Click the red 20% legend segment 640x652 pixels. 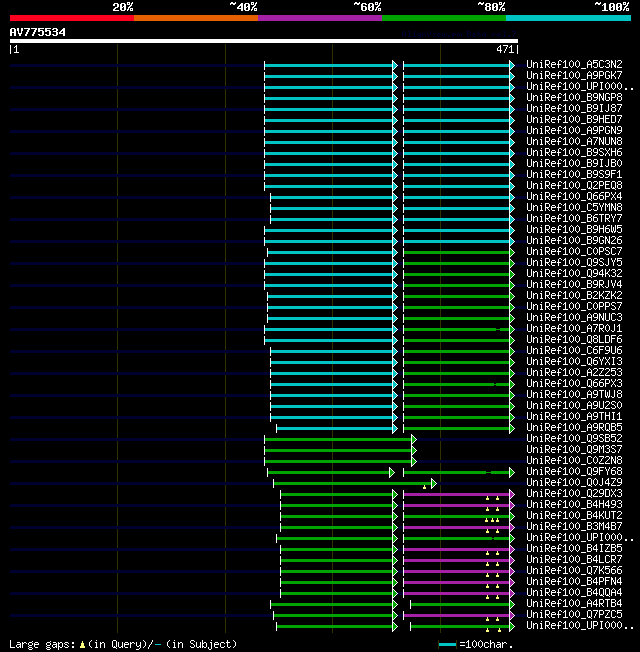(x=72, y=18)
